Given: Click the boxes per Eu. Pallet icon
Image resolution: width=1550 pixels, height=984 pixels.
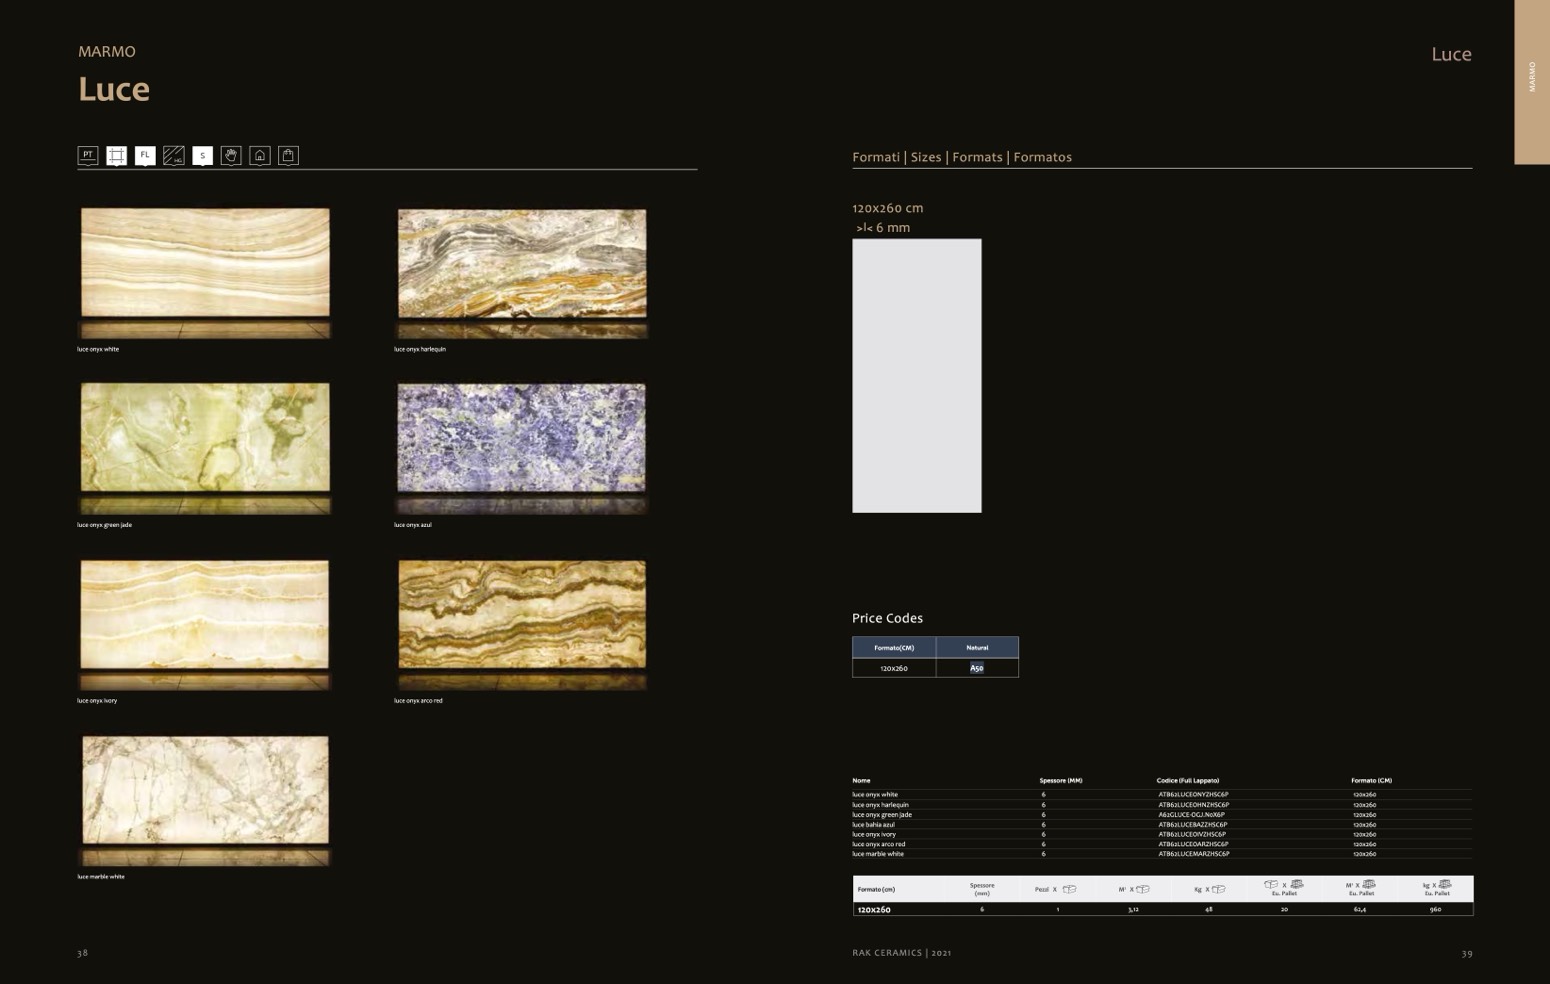Looking at the screenshot, I should (x=1283, y=885).
